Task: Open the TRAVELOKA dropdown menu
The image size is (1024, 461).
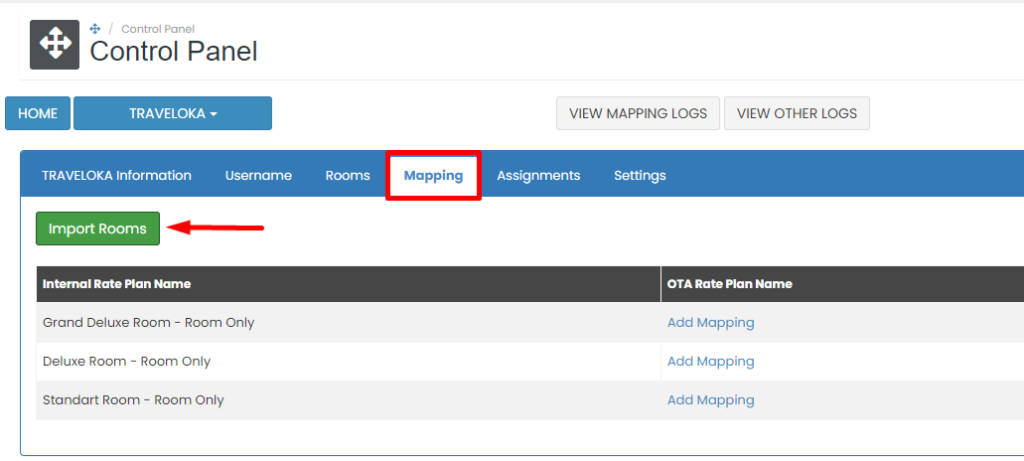Action: 172,114
